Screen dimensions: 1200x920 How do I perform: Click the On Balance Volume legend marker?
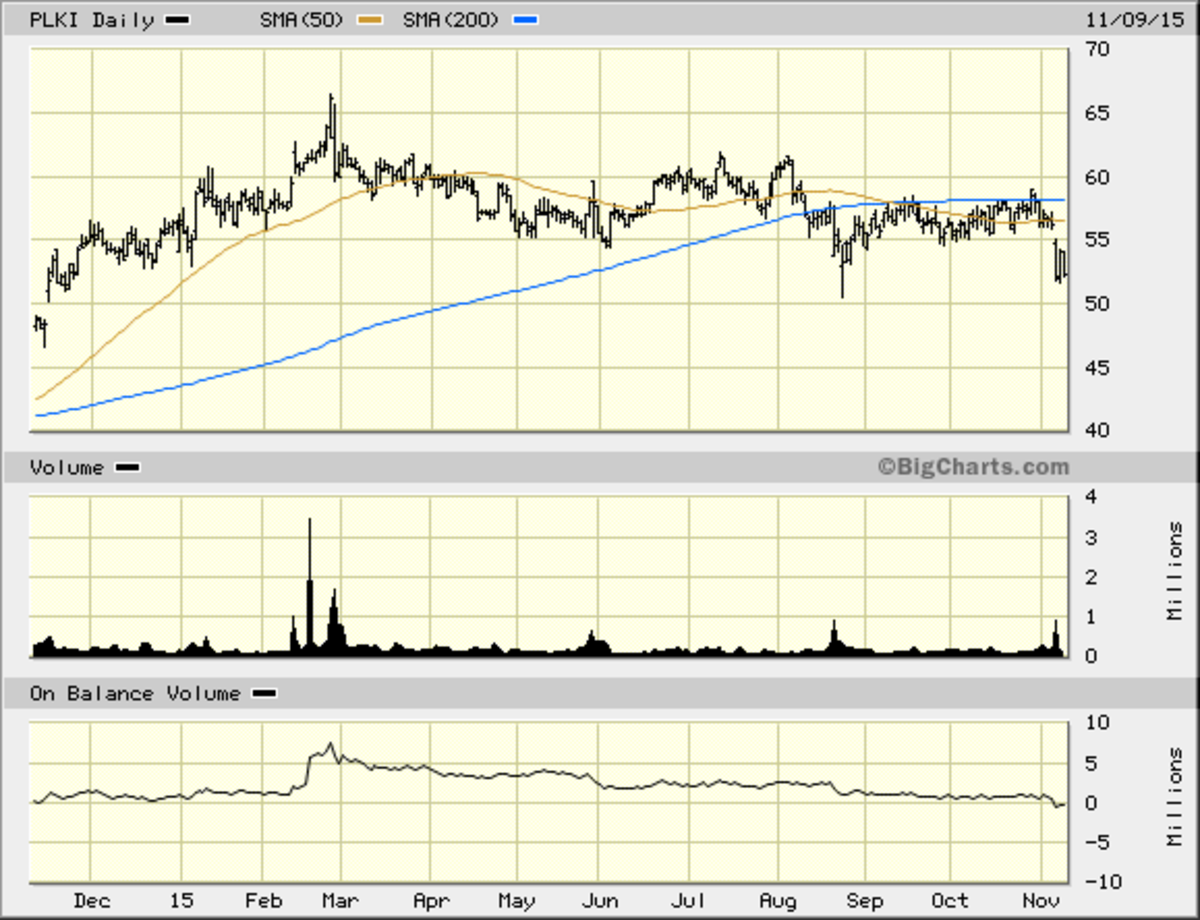[x=263, y=692]
